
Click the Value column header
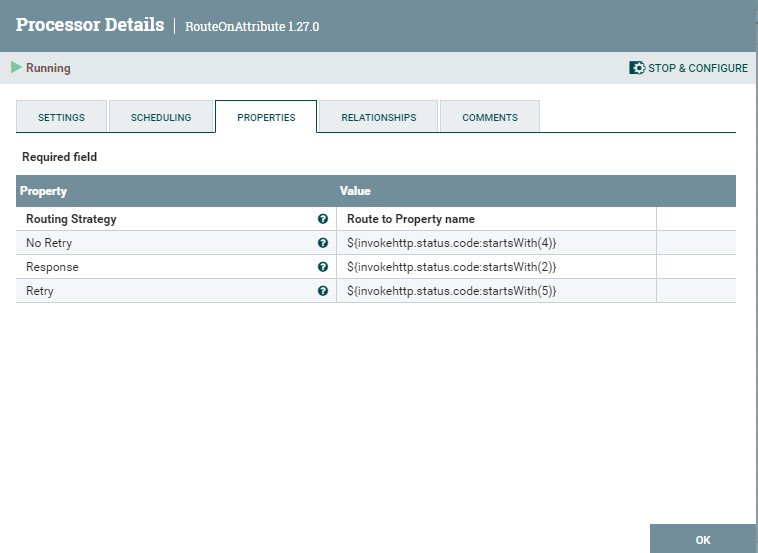[x=355, y=191]
